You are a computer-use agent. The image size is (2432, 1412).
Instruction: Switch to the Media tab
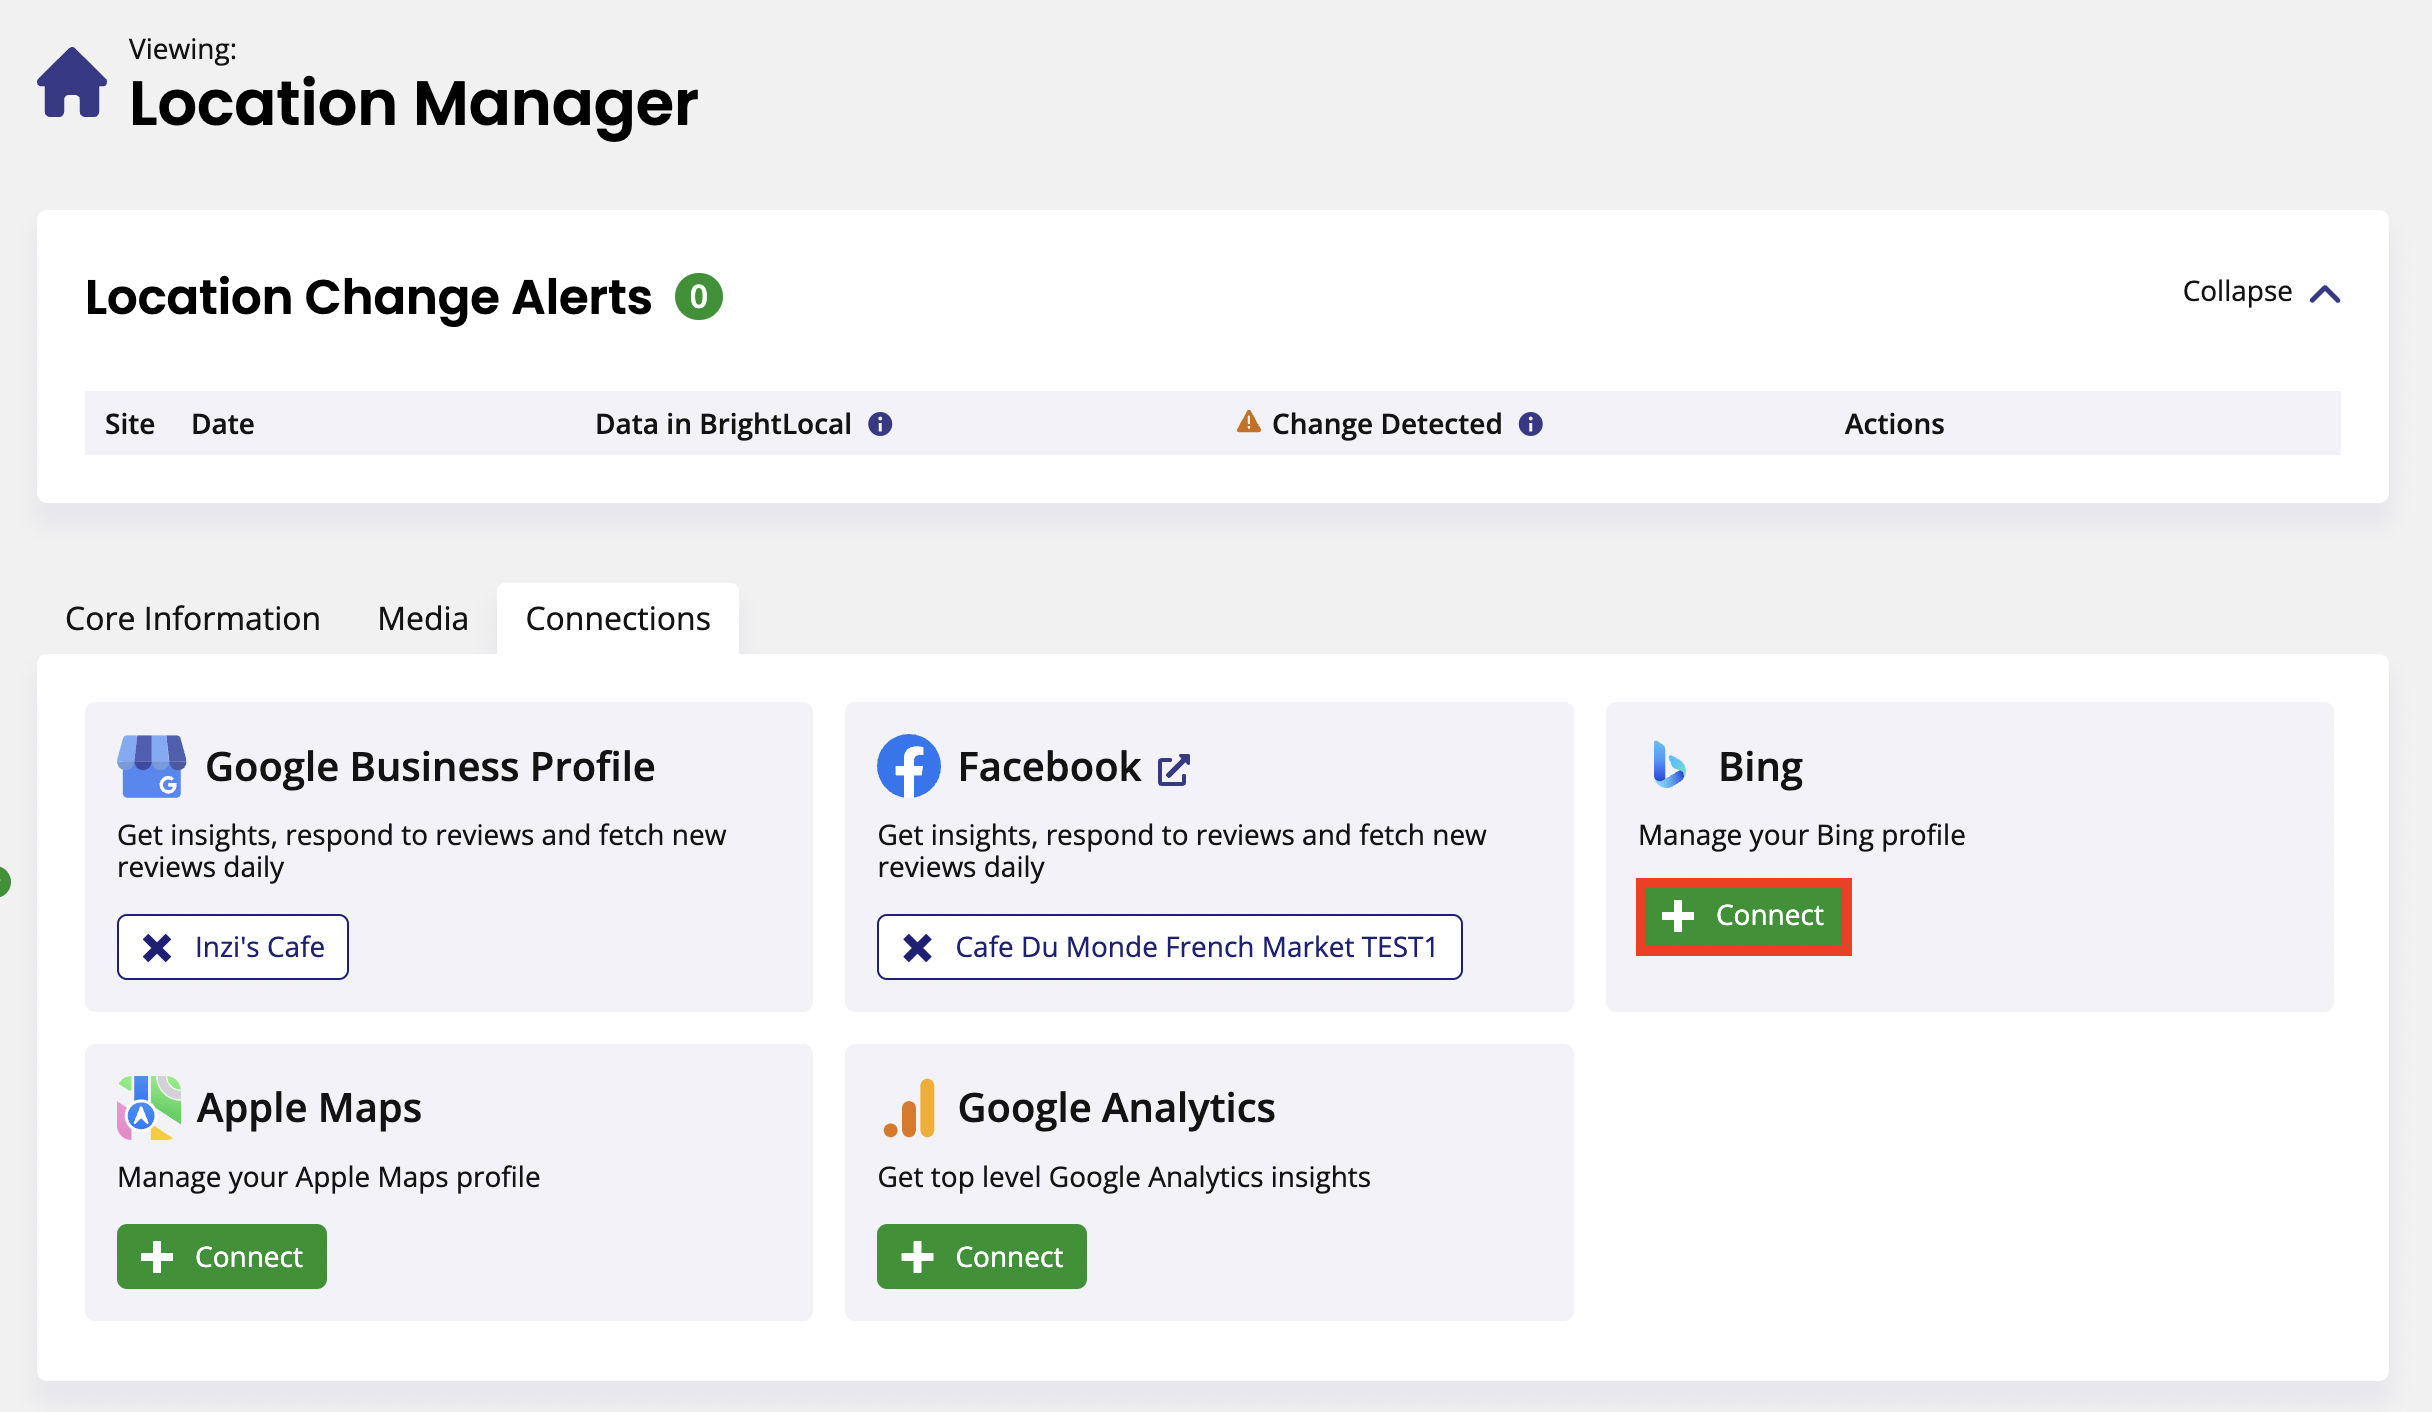423,618
